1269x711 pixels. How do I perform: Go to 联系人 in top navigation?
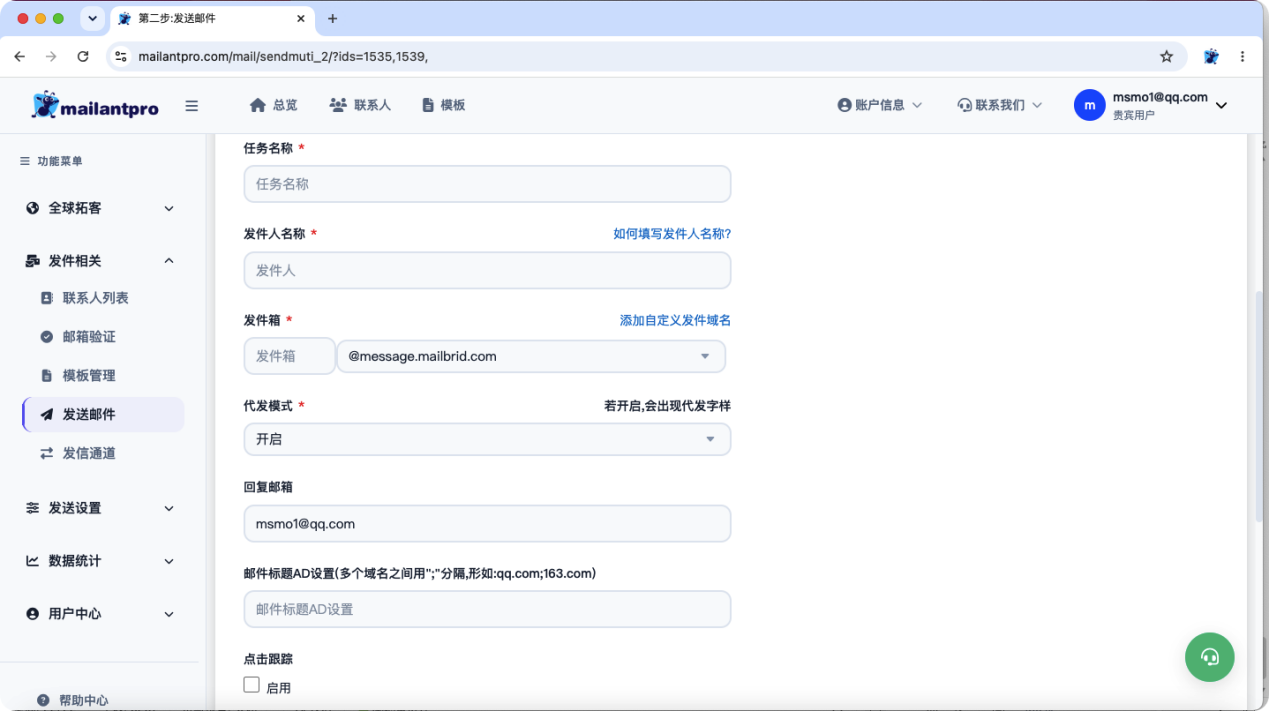[360, 105]
